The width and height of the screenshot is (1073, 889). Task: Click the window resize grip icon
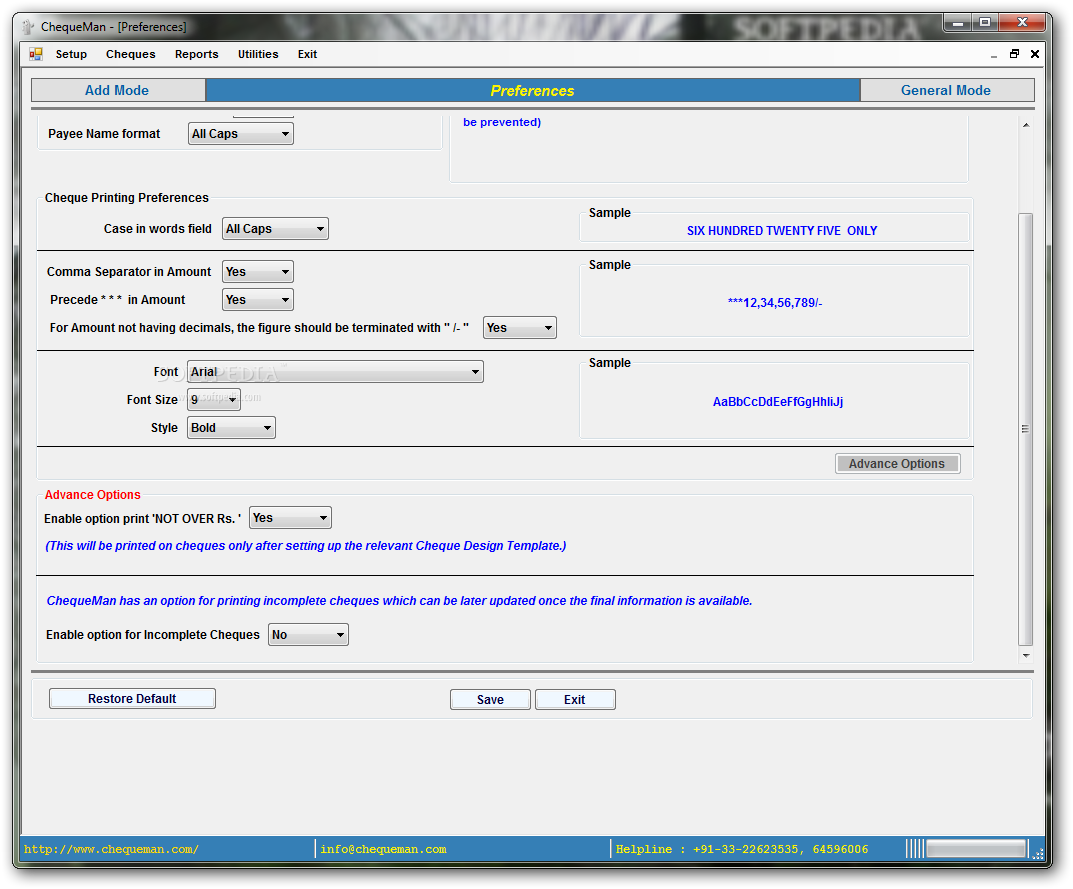(x=1037, y=853)
